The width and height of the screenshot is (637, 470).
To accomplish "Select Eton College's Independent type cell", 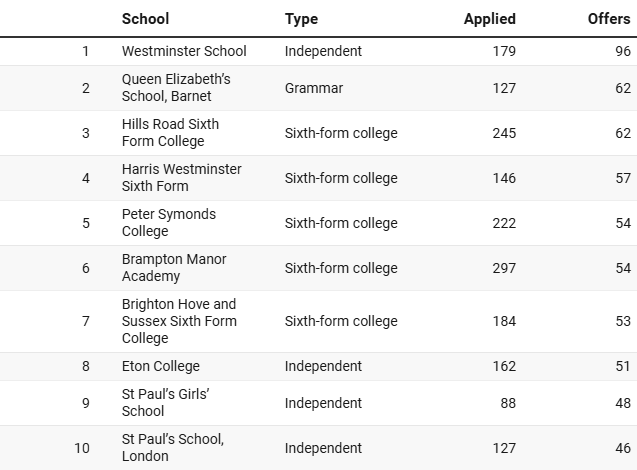I will [x=323, y=366].
